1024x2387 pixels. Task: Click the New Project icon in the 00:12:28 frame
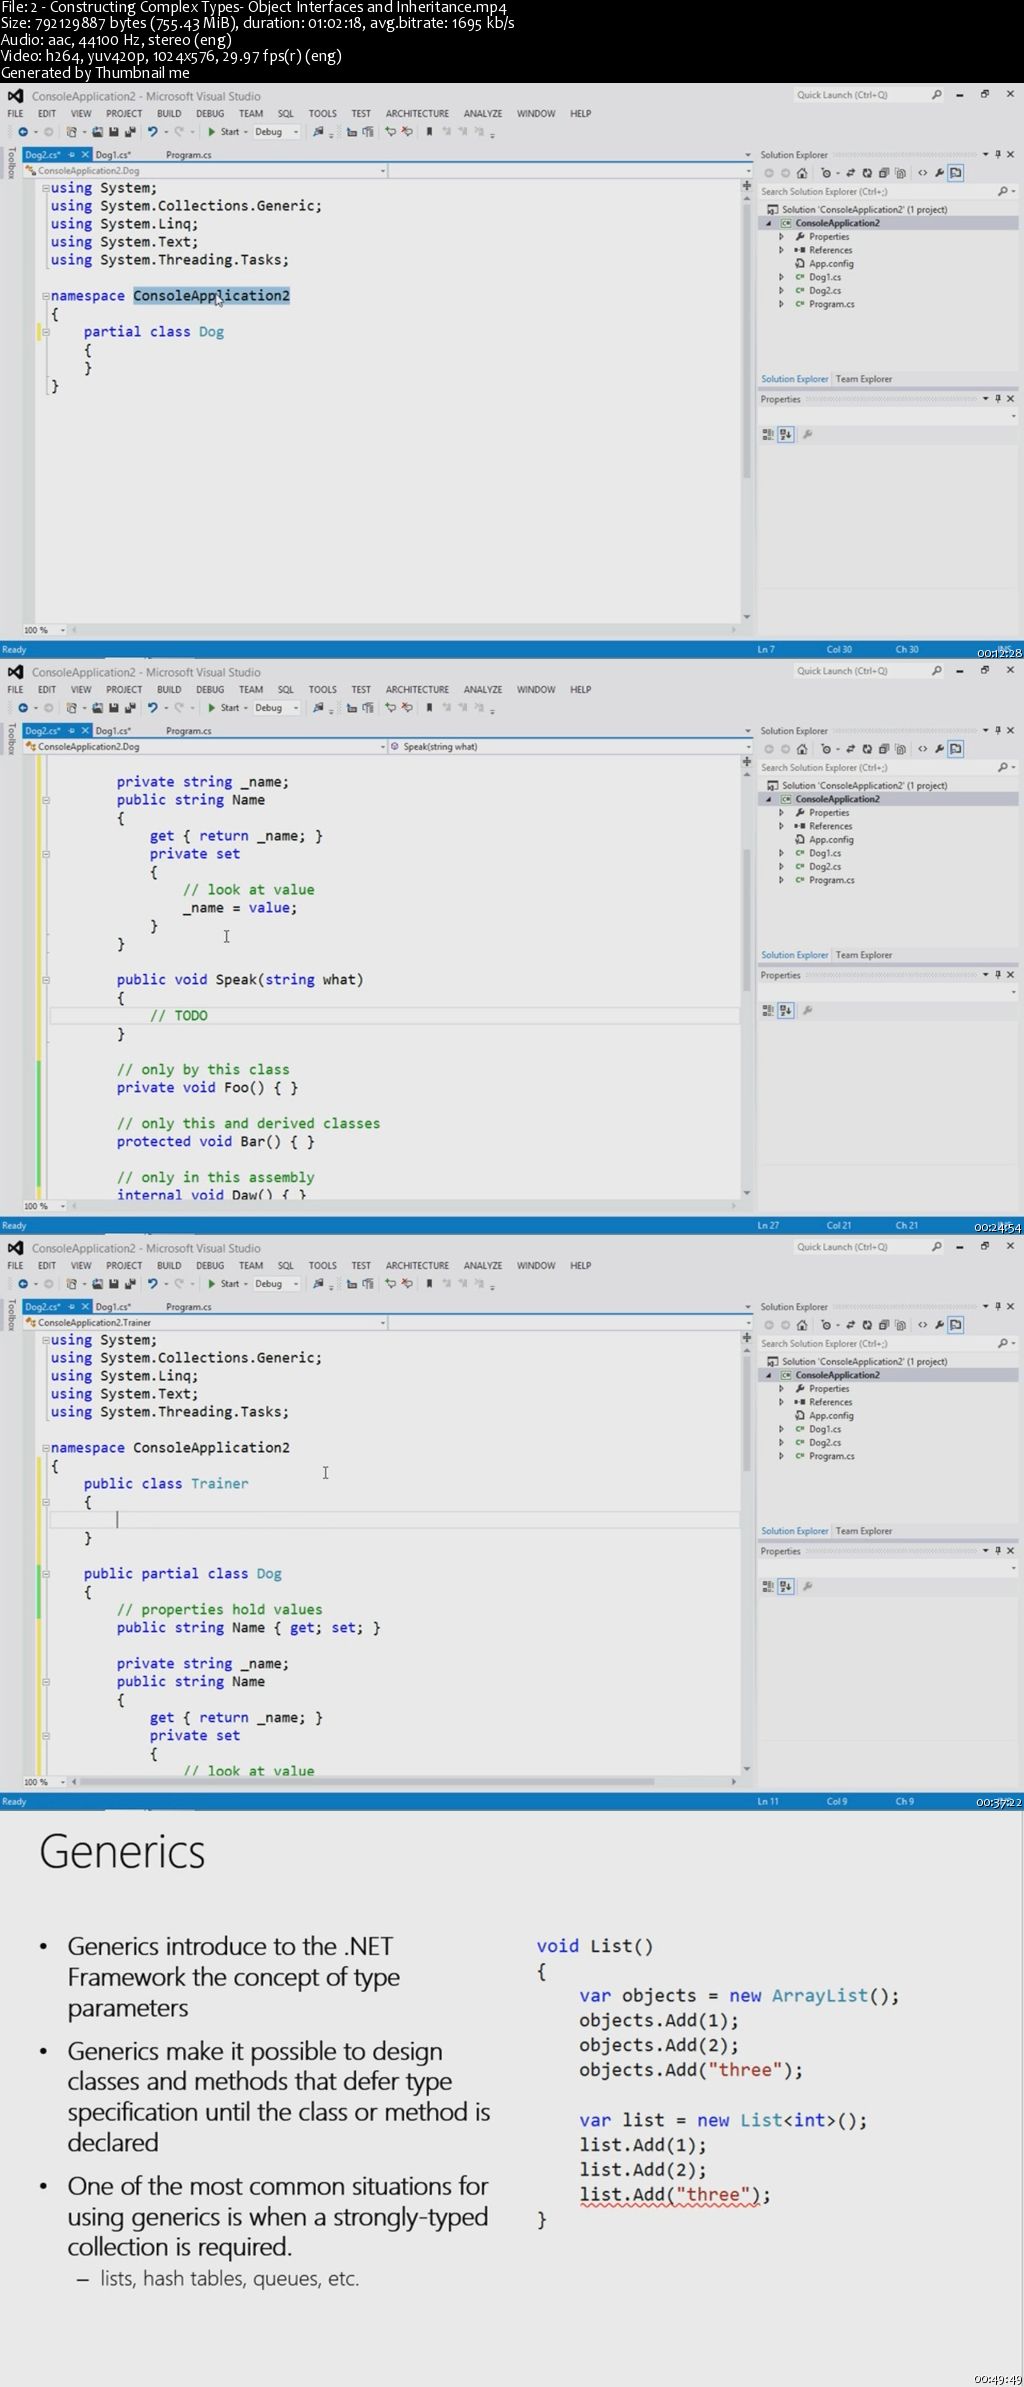[71, 132]
